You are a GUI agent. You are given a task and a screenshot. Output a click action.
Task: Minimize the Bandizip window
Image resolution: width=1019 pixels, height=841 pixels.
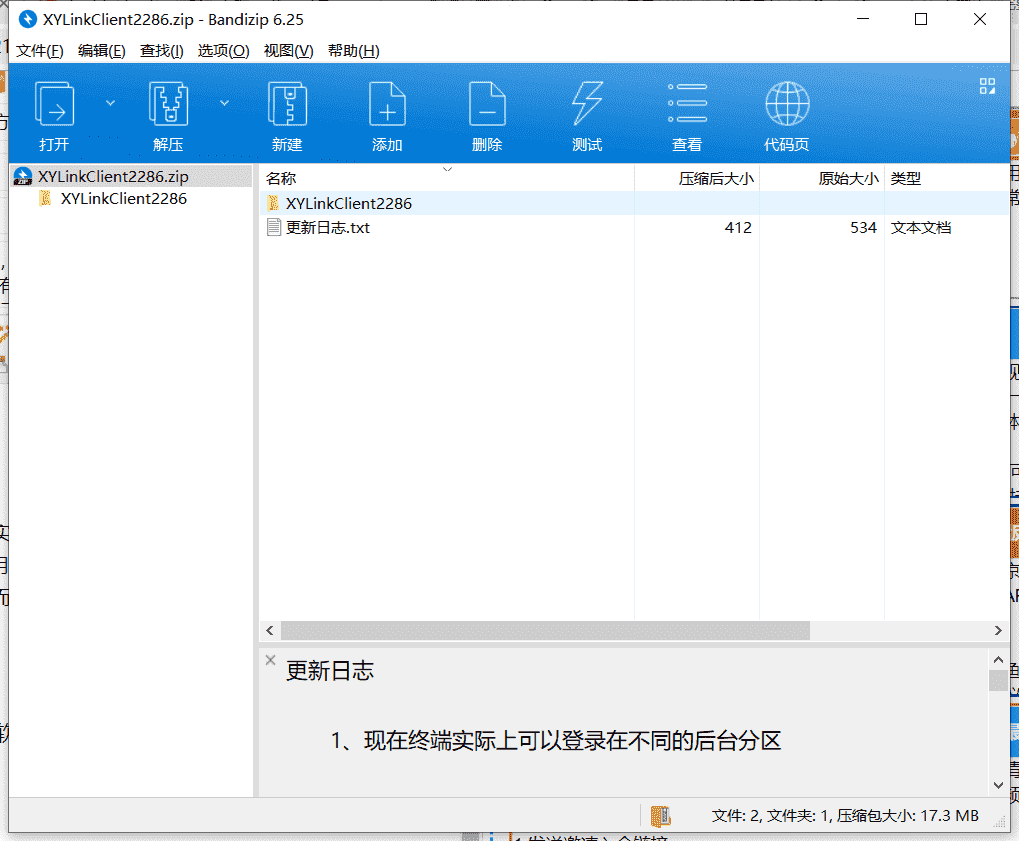tap(863, 19)
